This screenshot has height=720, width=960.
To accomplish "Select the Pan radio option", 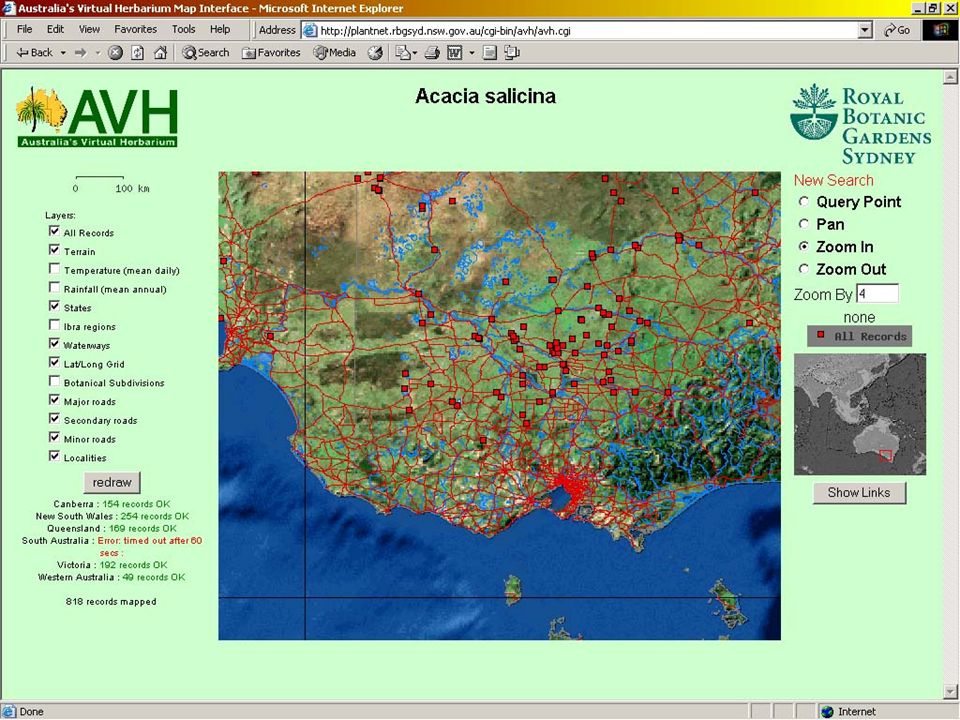I will [x=804, y=224].
